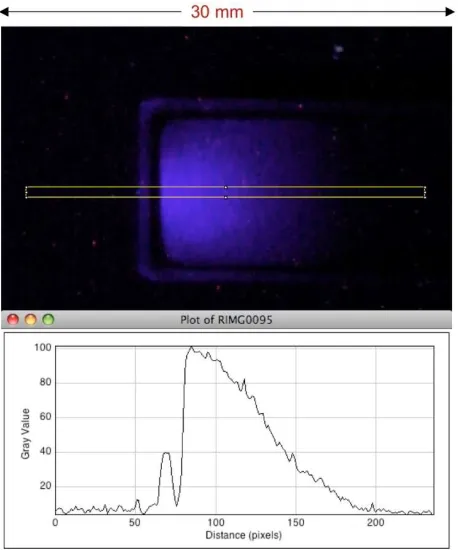Viewport: 458px width, 550px height.
Task: Click the y-axis value 40
Action: click(x=45, y=451)
